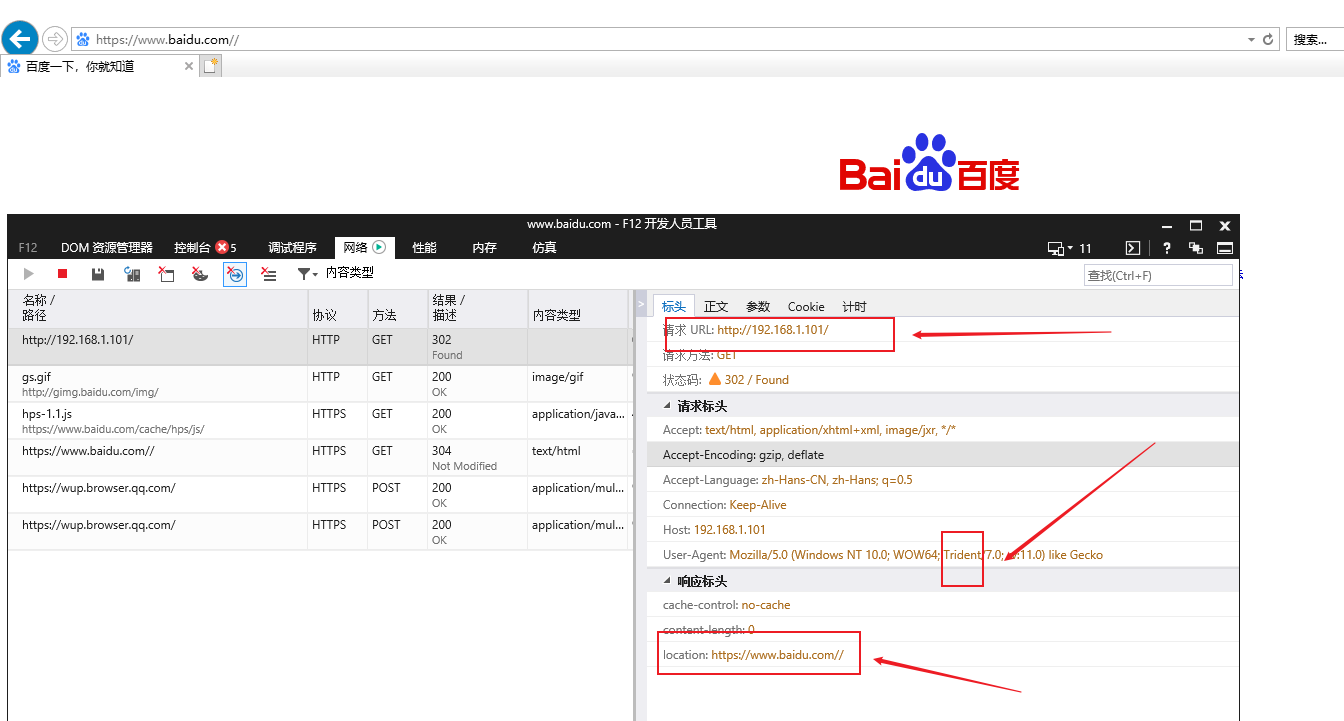Open the 控制台 console tab

coord(205,248)
